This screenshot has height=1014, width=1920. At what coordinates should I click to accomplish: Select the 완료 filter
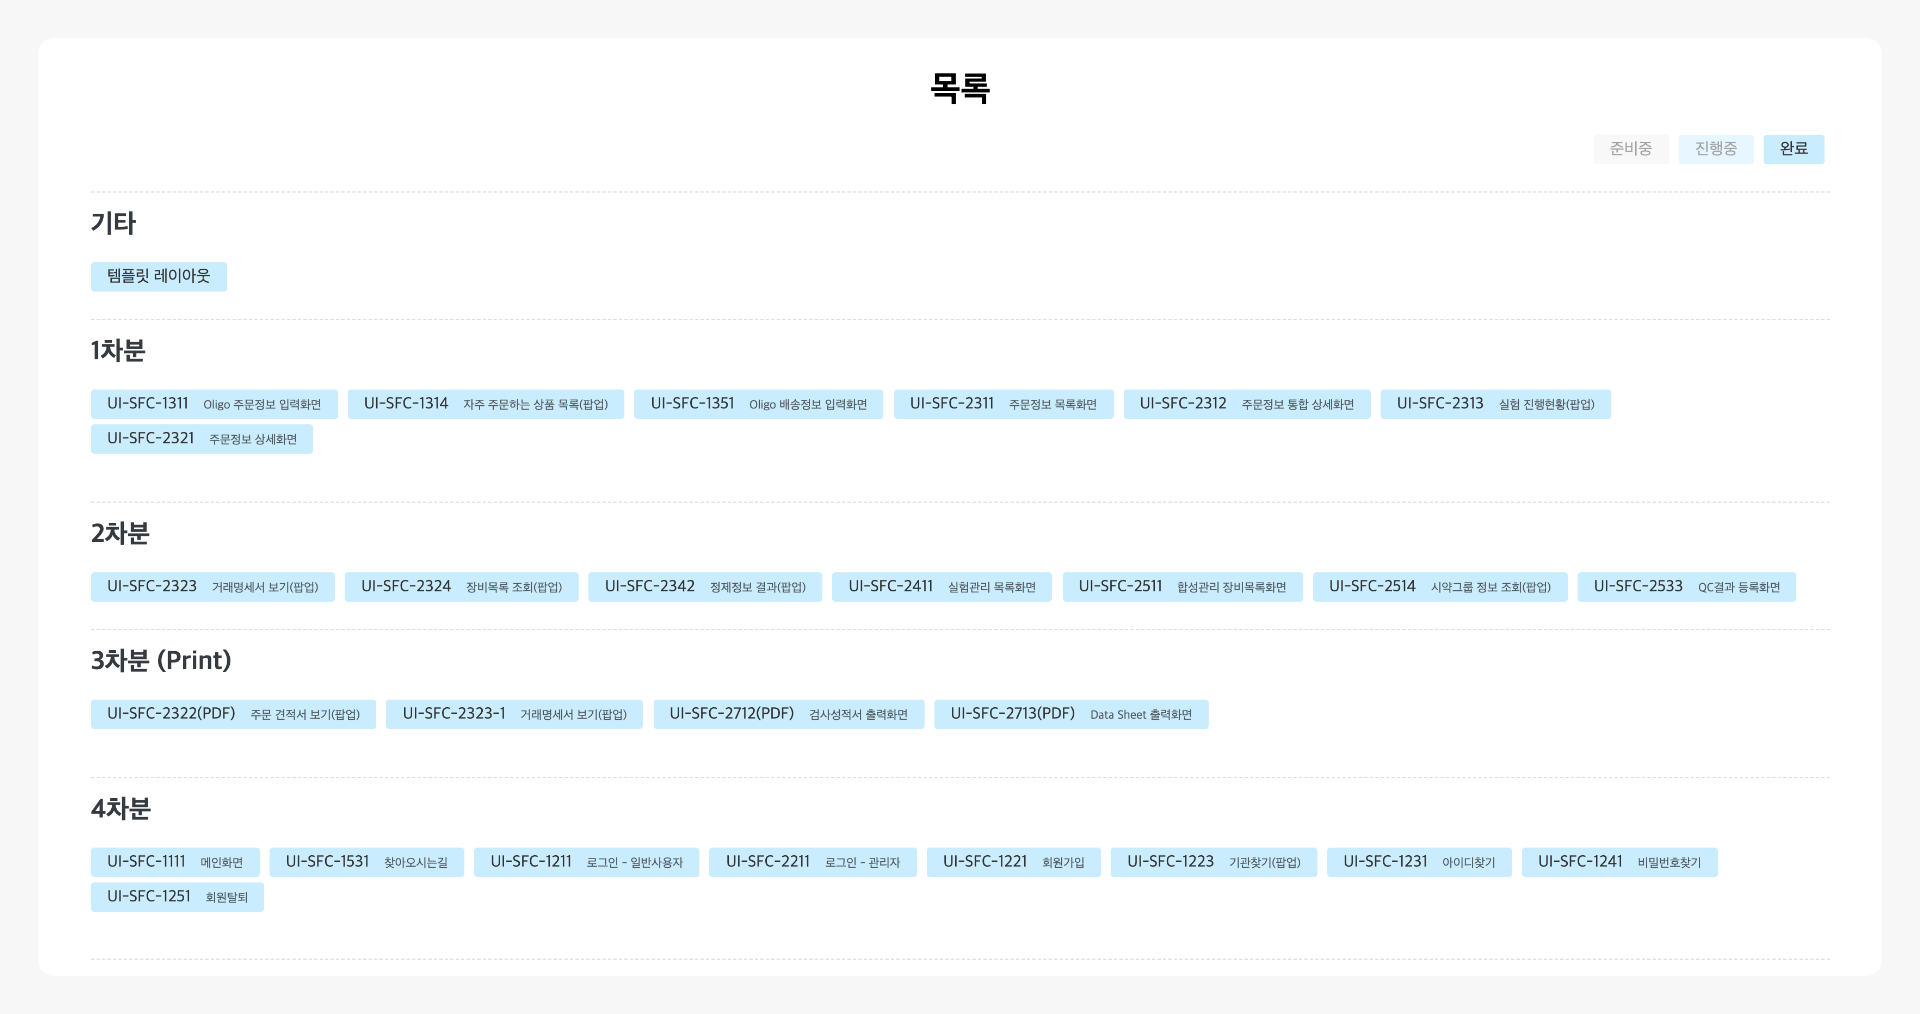1793,148
